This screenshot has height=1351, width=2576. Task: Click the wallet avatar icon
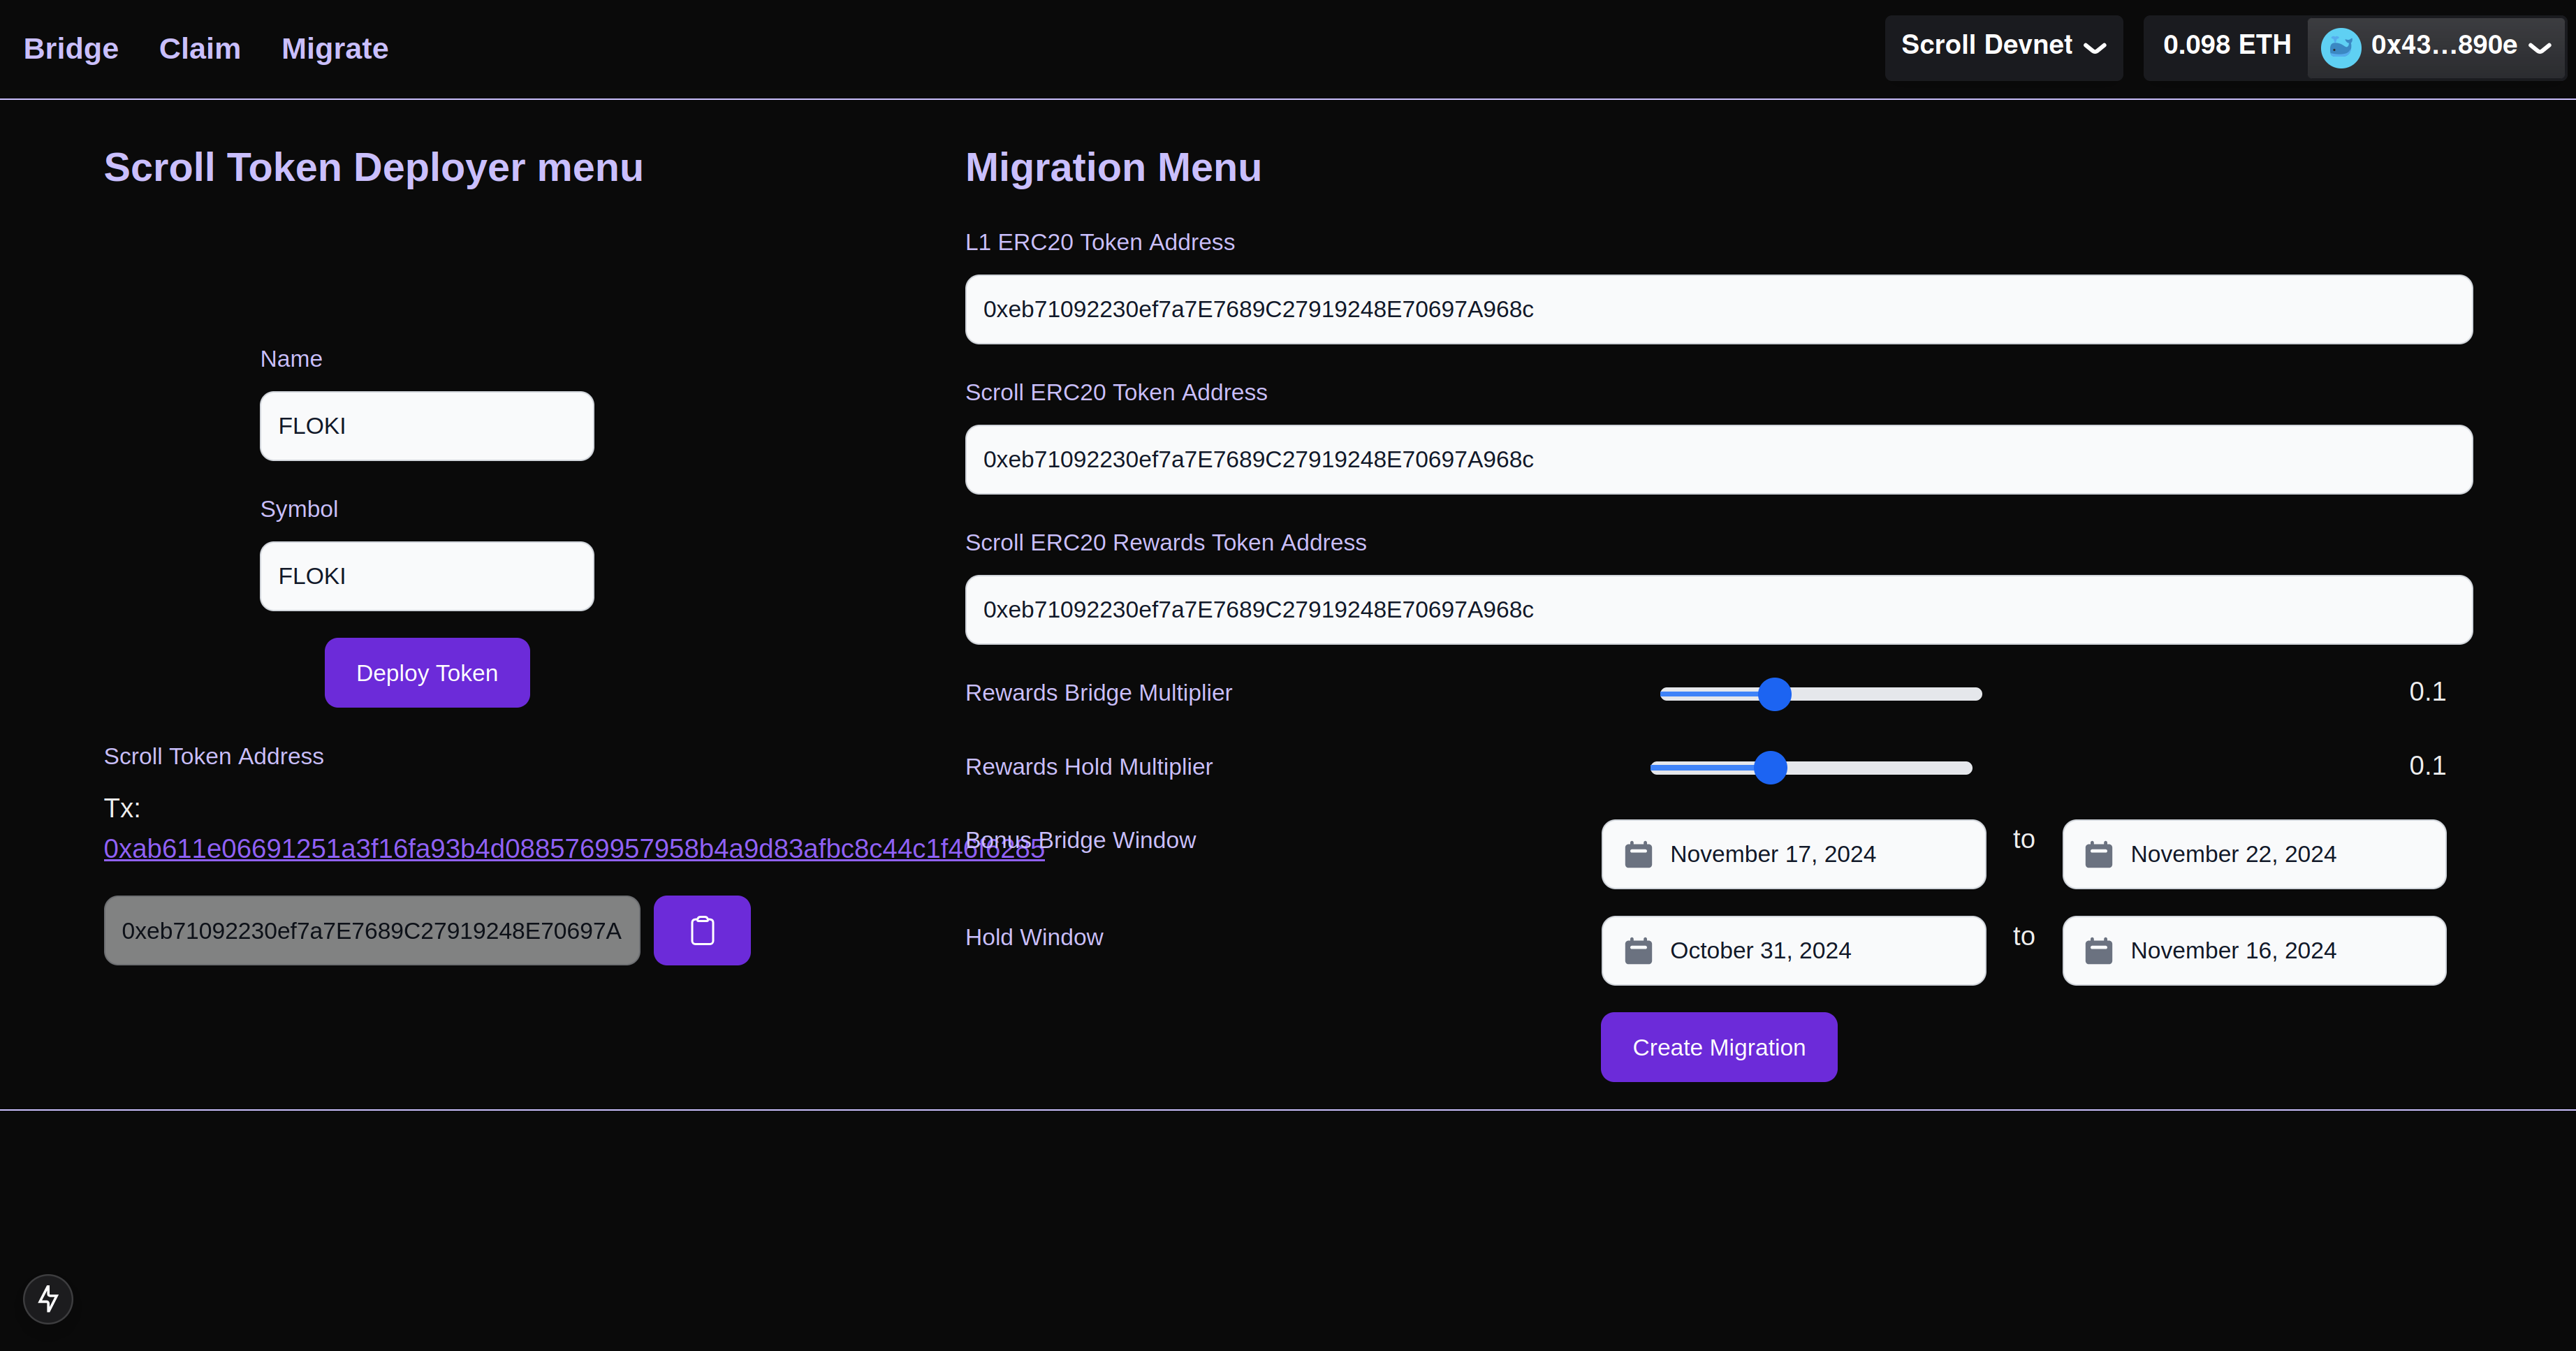pos(2340,46)
